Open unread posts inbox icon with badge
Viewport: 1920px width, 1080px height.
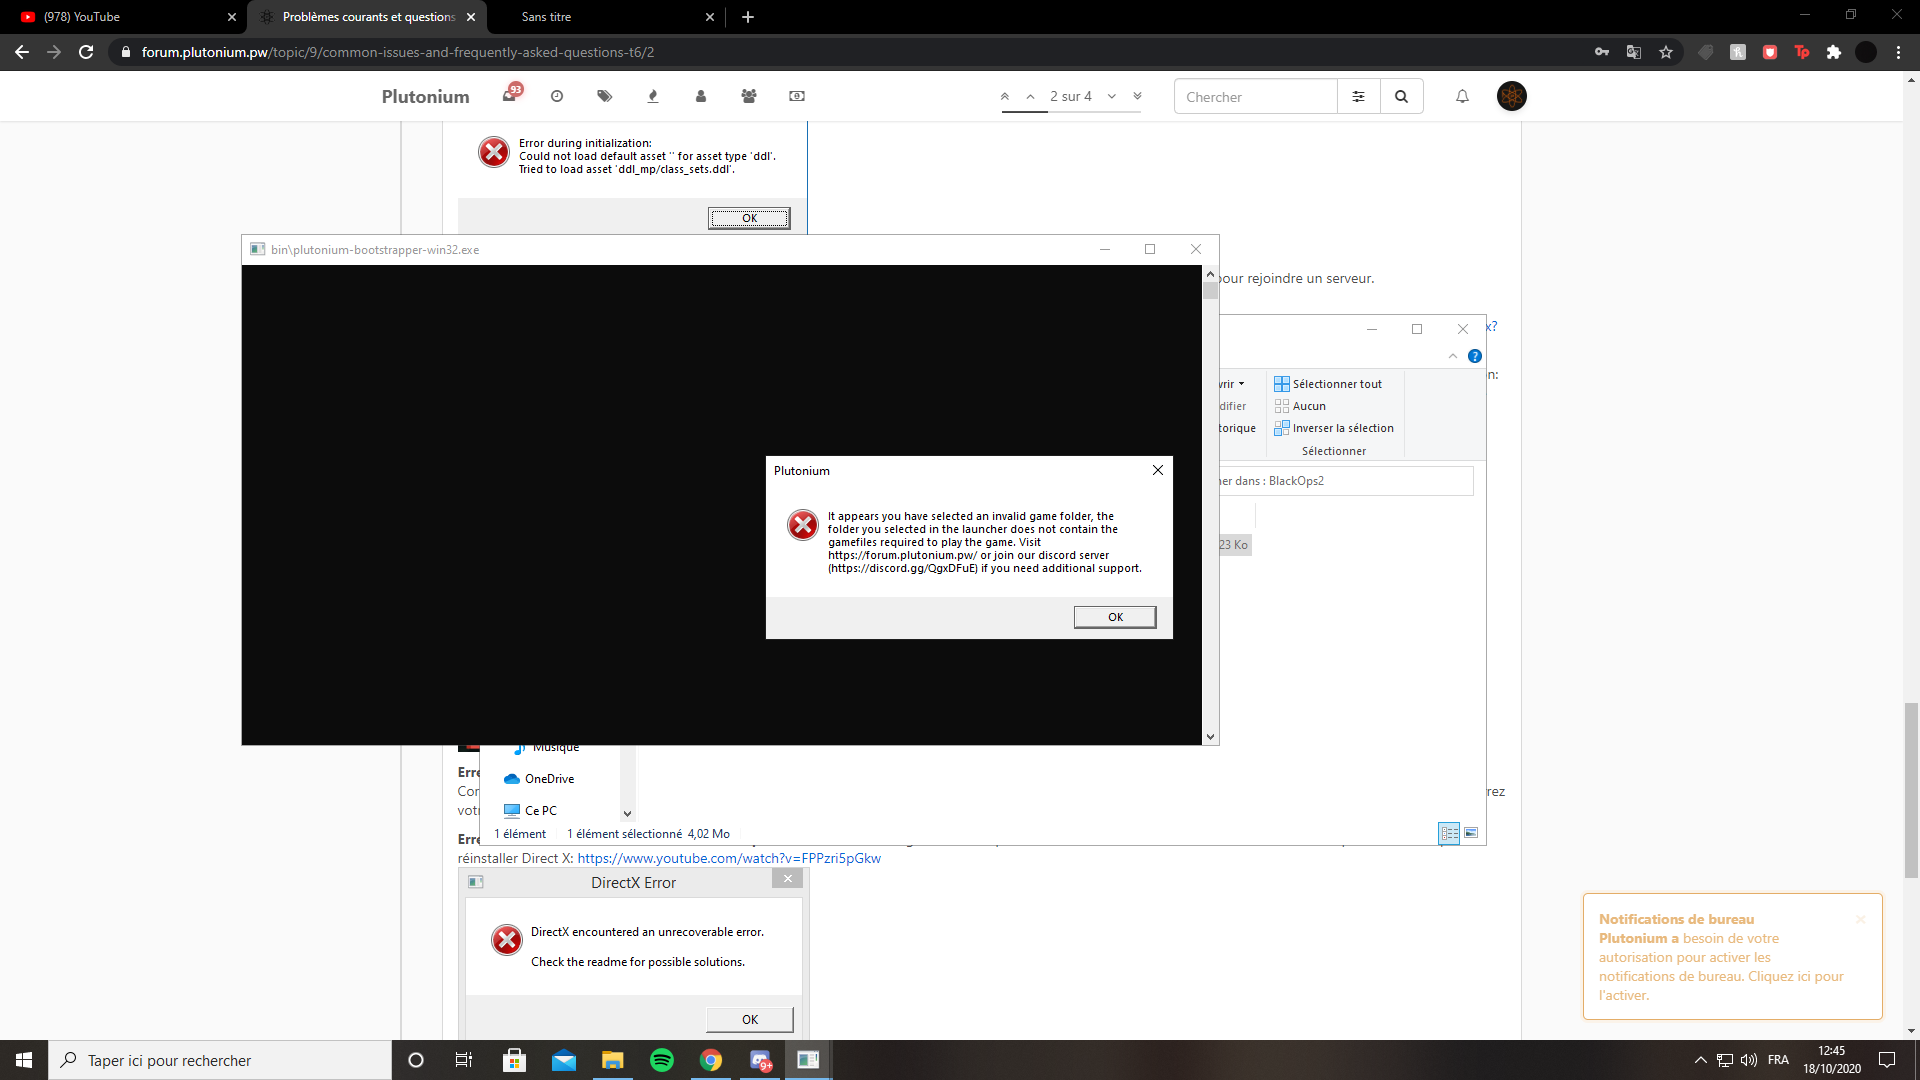click(511, 95)
